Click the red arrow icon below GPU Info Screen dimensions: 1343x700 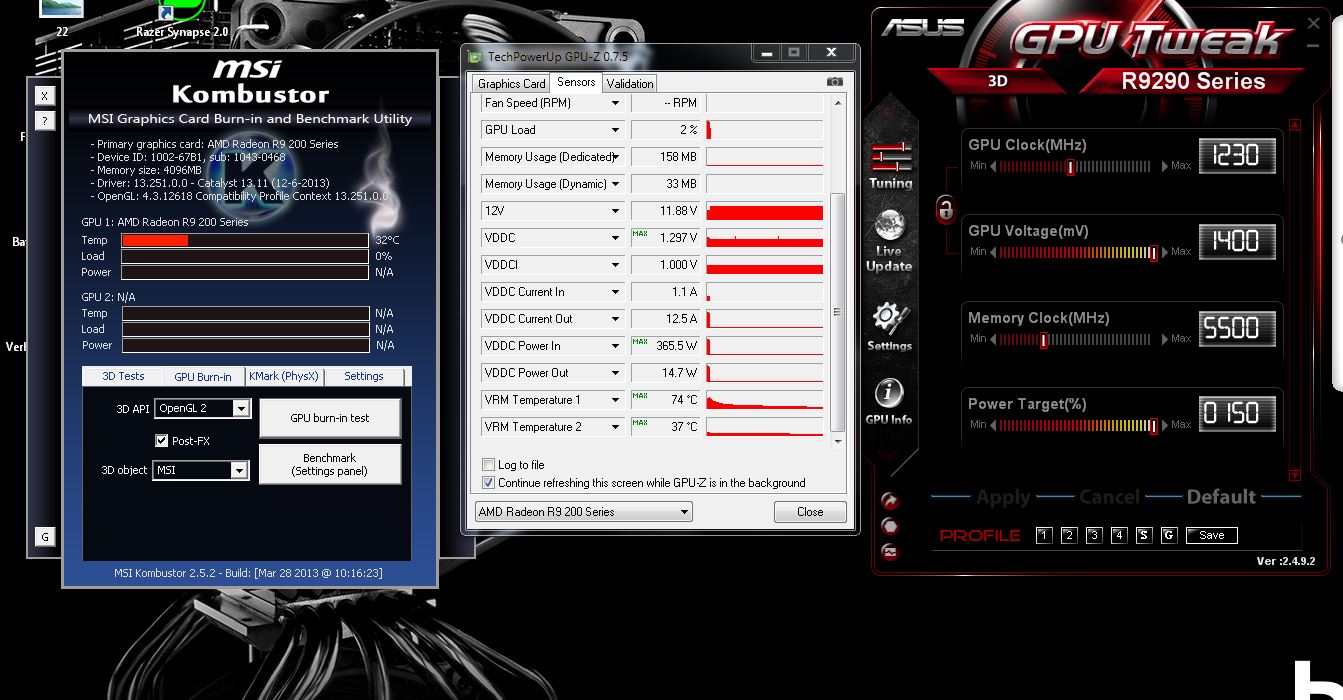click(889, 502)
